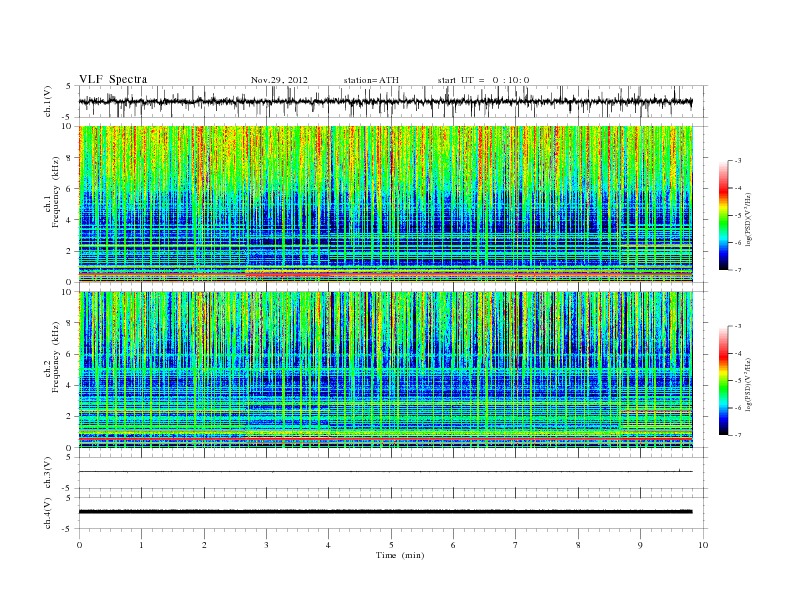The image size is (792, 612).
Task: Click inside the ch.2 spectrogram panel
Action: coord(386,369)
